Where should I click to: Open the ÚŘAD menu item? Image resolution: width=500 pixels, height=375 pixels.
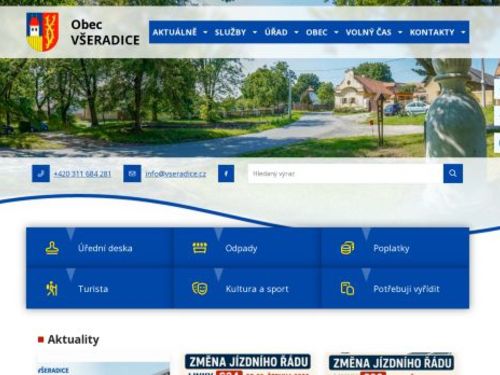(x=276, y=32)
